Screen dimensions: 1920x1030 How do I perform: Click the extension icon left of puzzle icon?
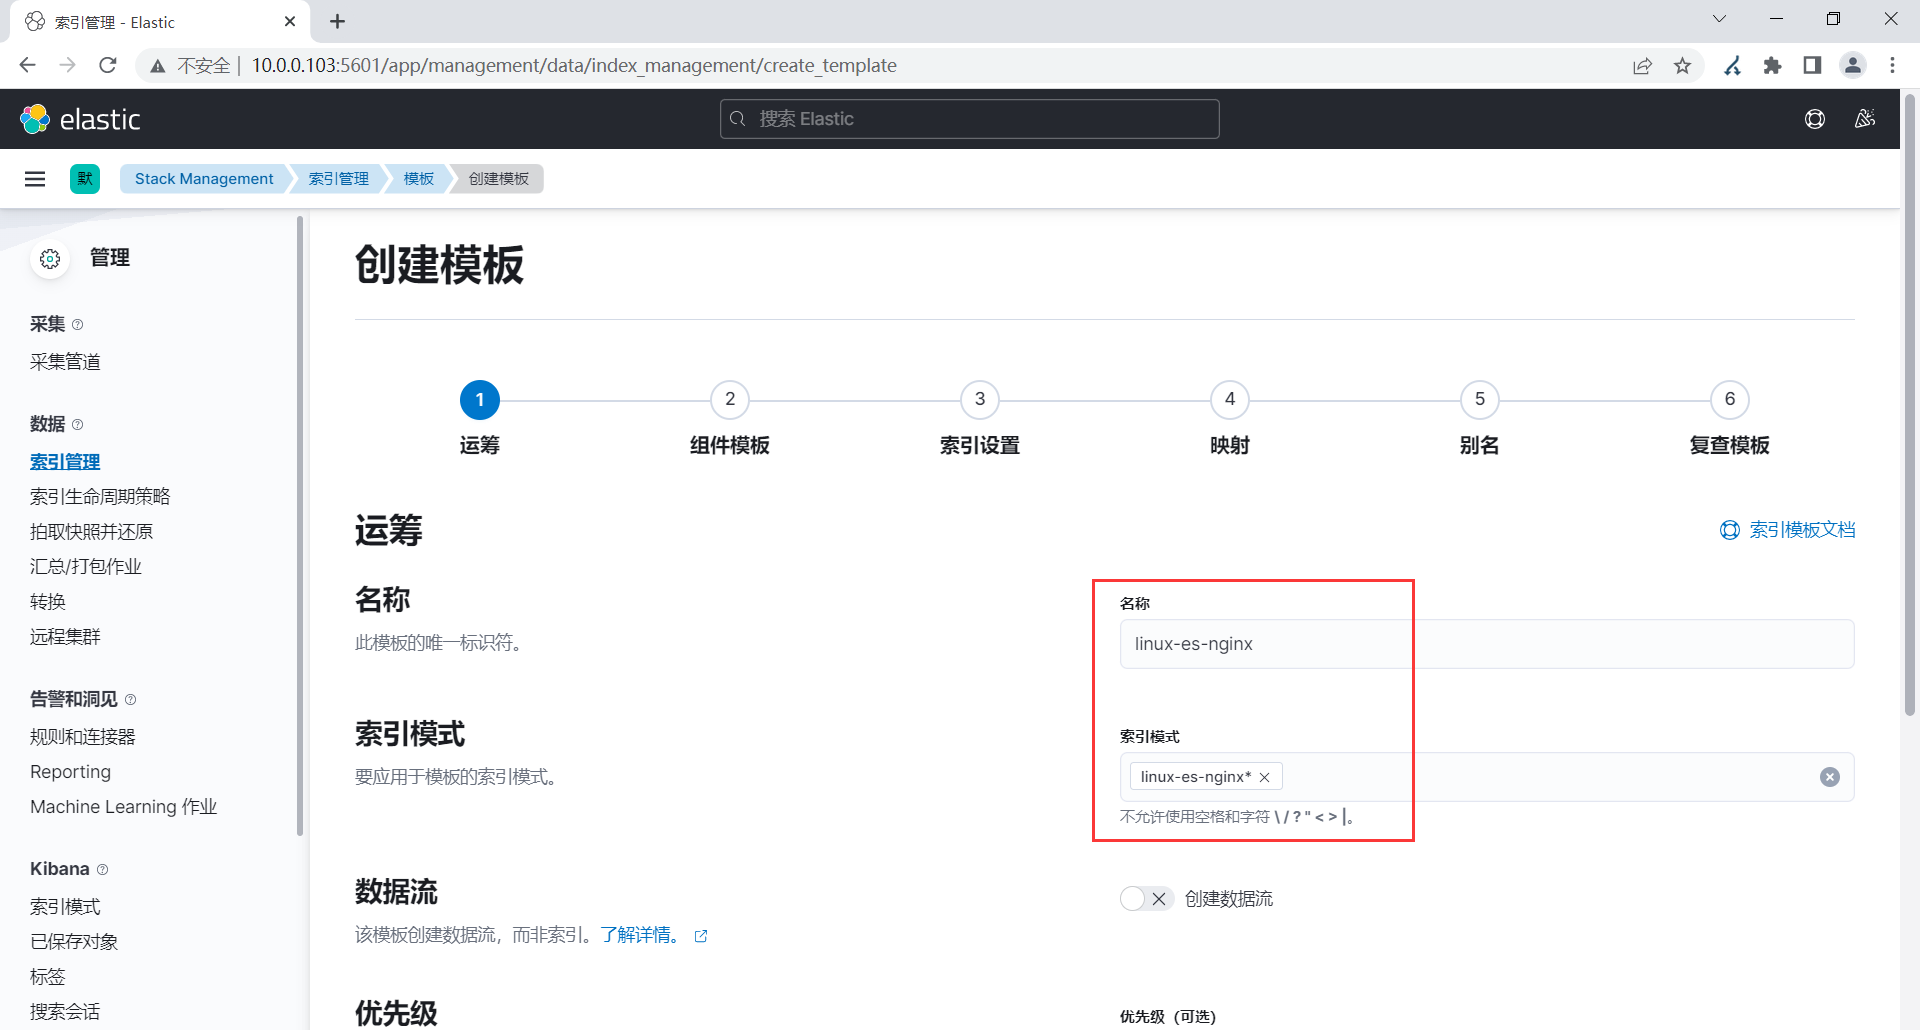click(1733, 65)
